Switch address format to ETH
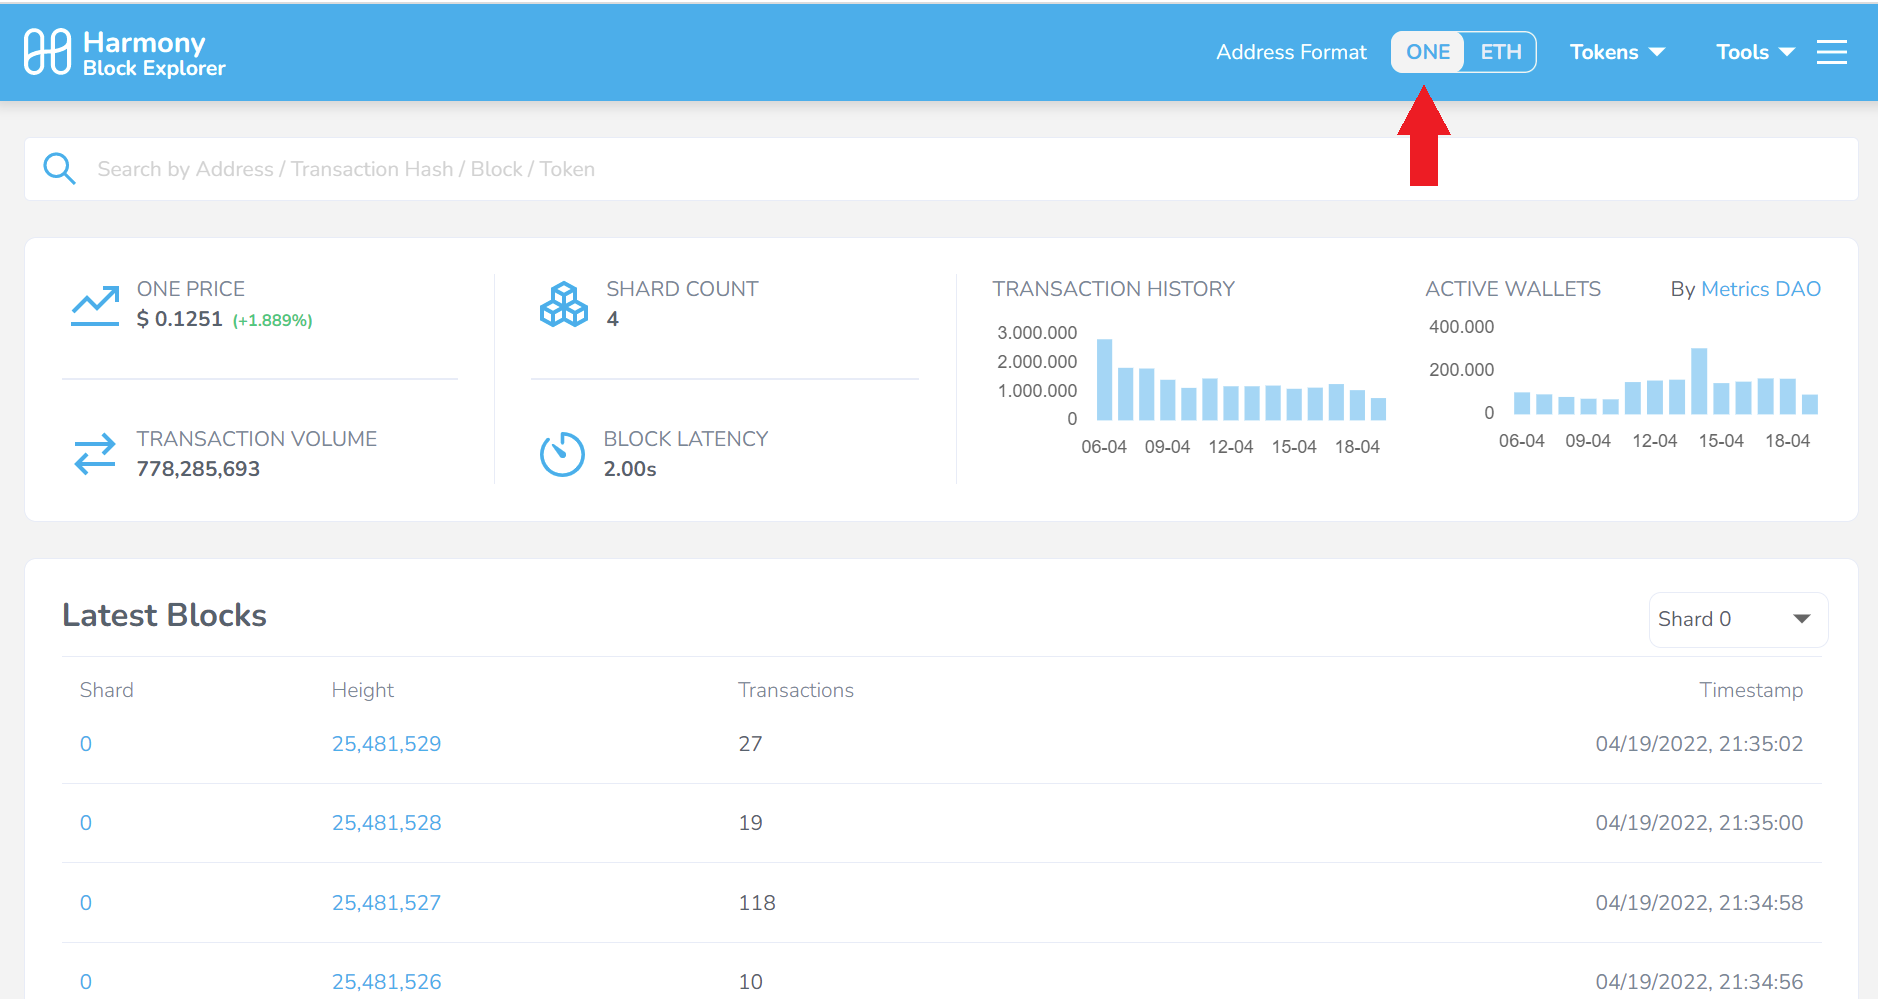This screenshot has width=1878, height=999. pyautogui.click(x=1500, y=52)
